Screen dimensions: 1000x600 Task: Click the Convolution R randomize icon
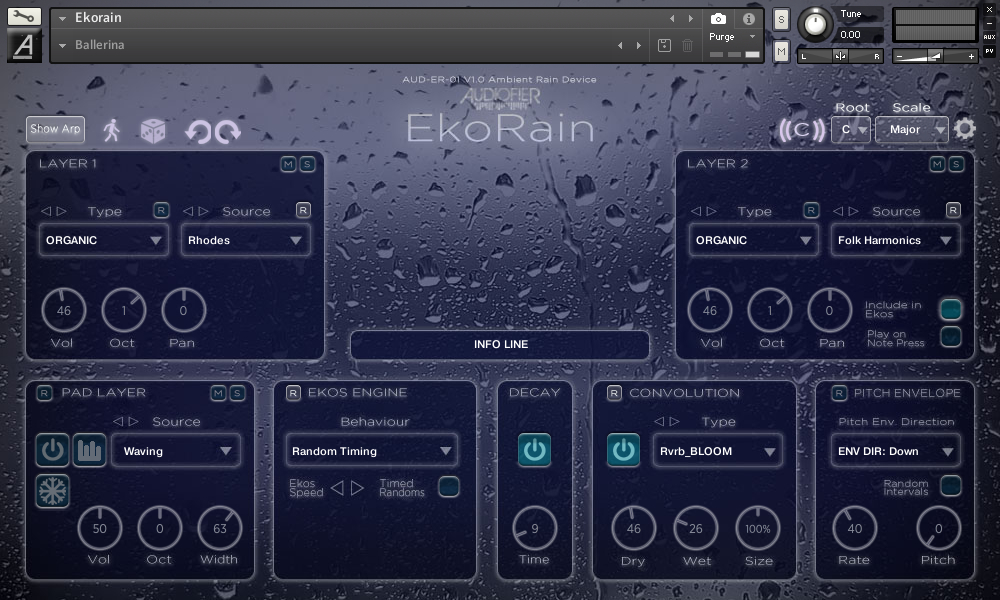[x=614, y=393]
